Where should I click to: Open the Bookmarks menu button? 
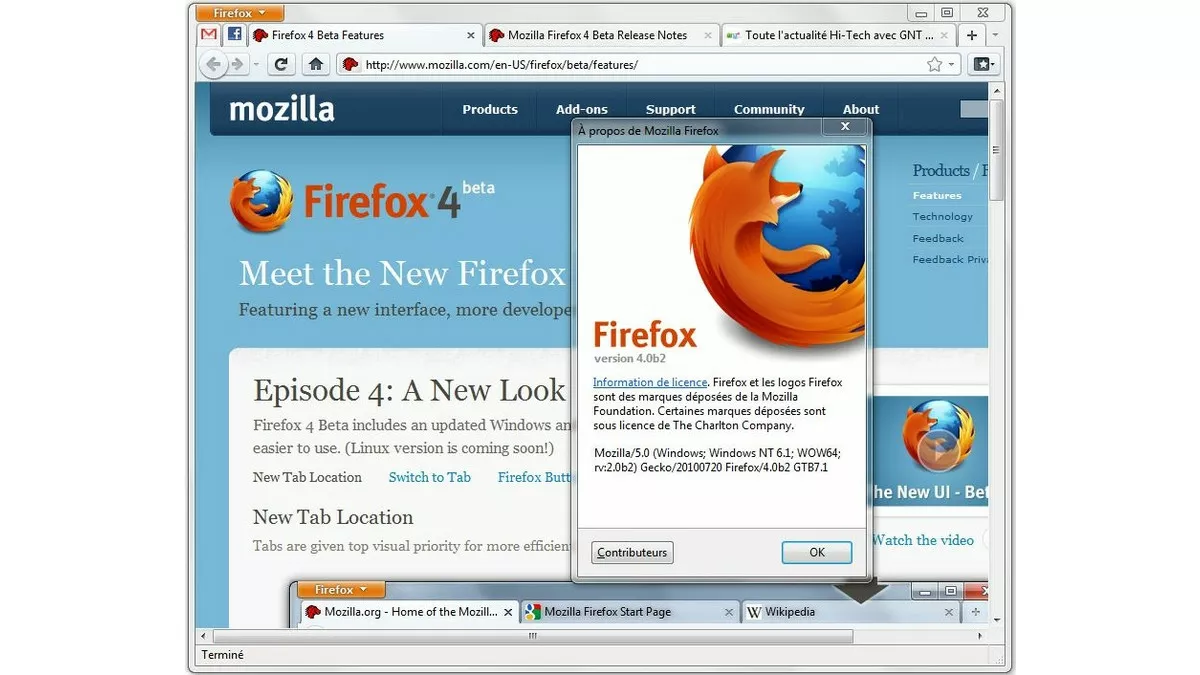(x=984, y=64)
